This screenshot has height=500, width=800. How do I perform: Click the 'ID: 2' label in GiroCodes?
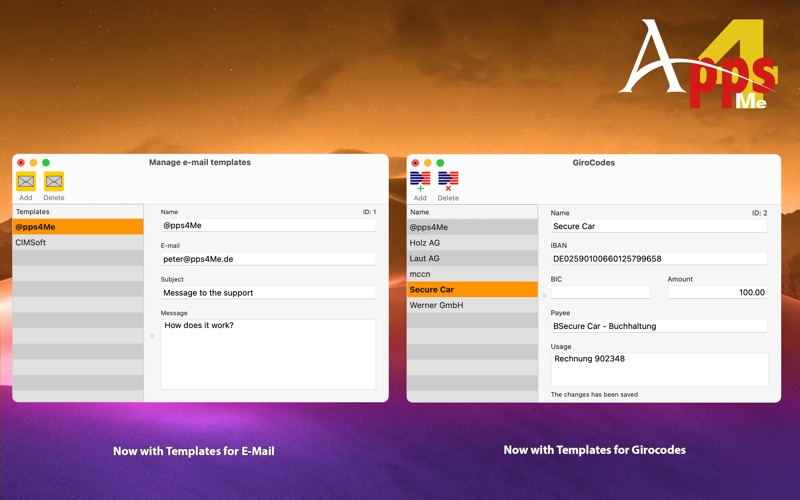point(759,213)
